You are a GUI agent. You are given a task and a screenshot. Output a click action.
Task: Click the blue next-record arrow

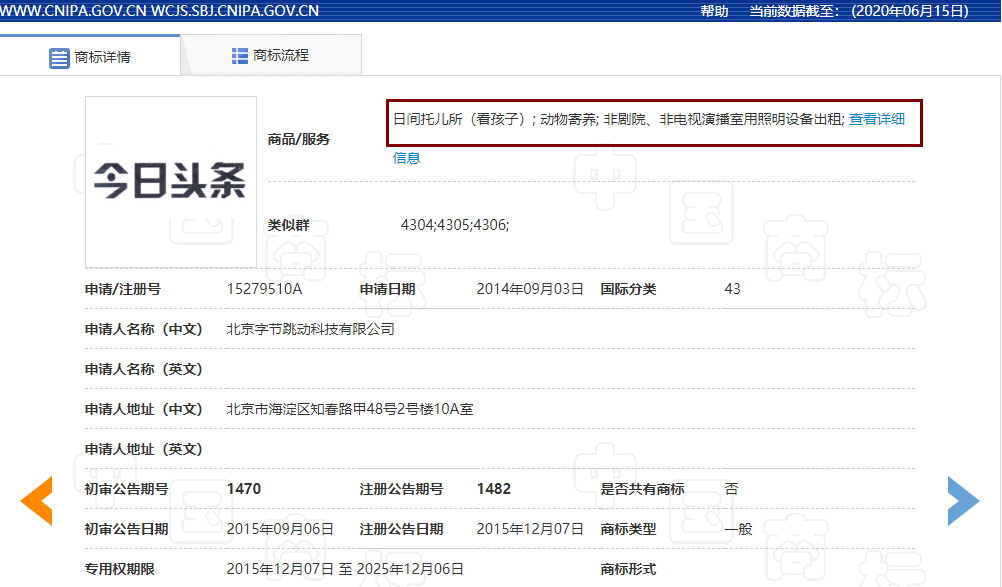tap(963, 501)
